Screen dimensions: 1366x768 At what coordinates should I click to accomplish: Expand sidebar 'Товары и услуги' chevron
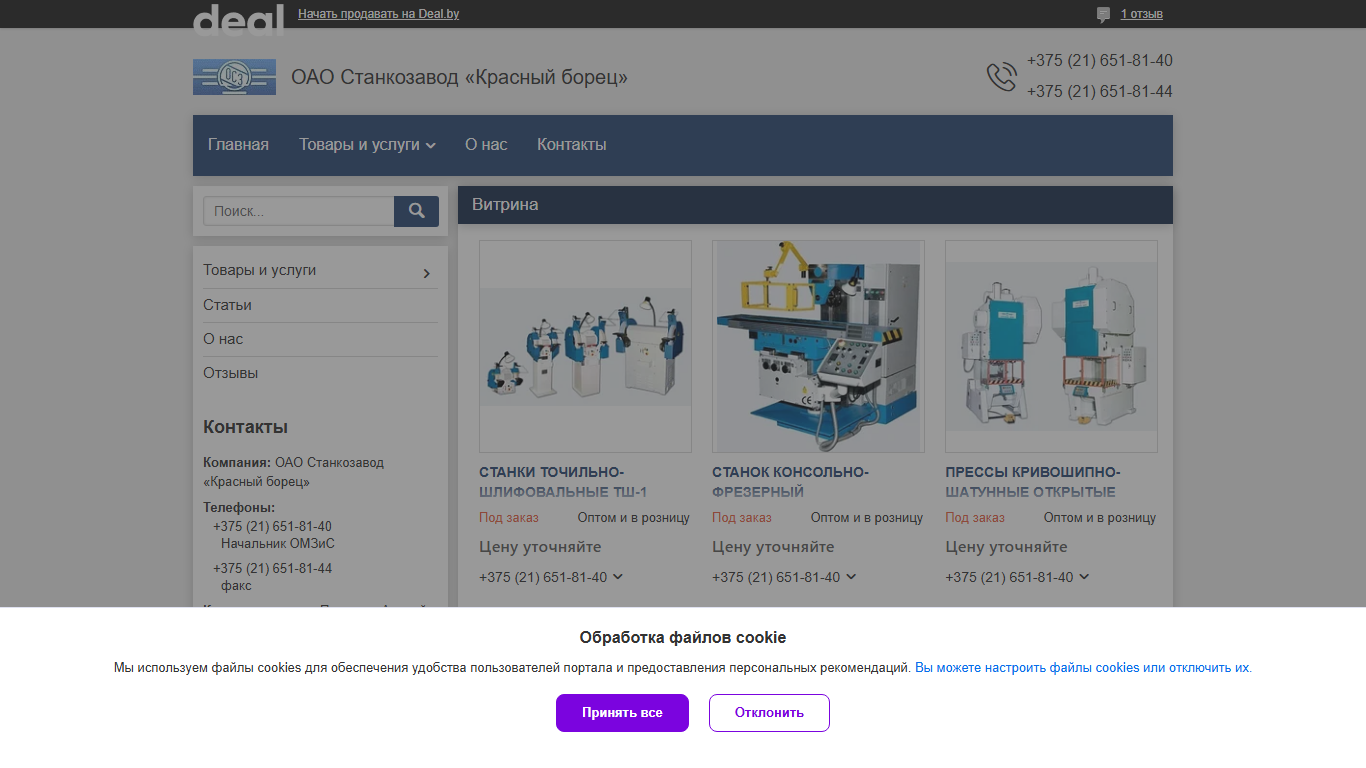(427, 273)
